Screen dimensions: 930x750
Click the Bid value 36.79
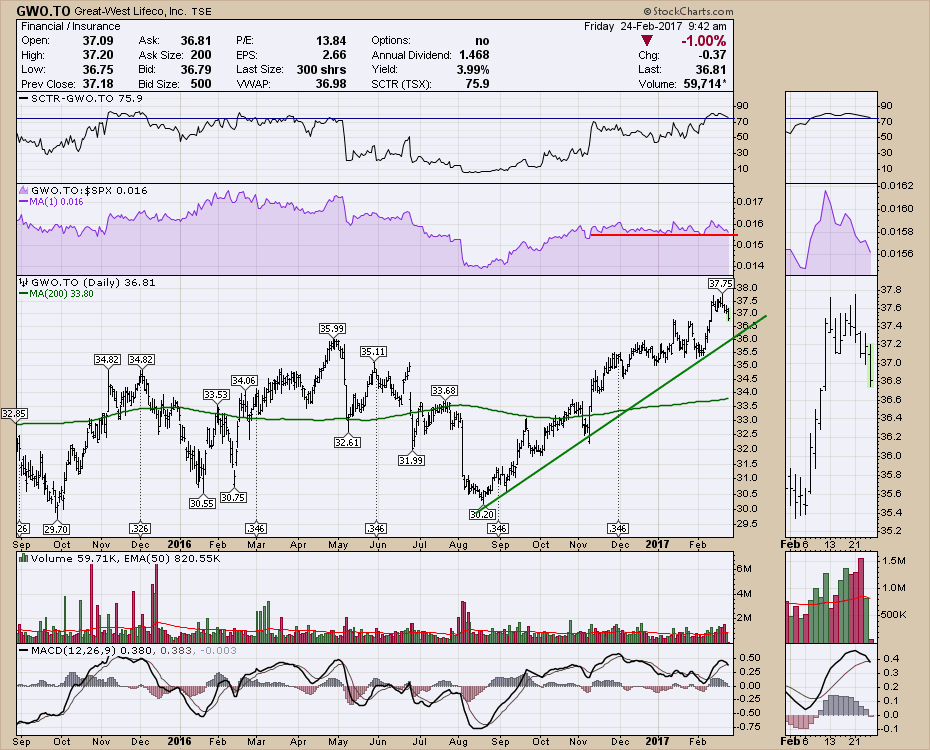pyautogui.click(x=196, y=69)
